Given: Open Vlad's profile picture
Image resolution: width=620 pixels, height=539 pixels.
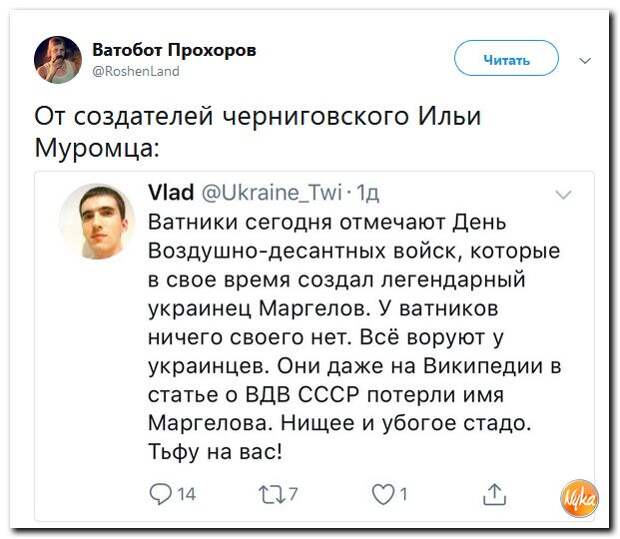Looking at the screenshot, I should [x=97, y=221].
